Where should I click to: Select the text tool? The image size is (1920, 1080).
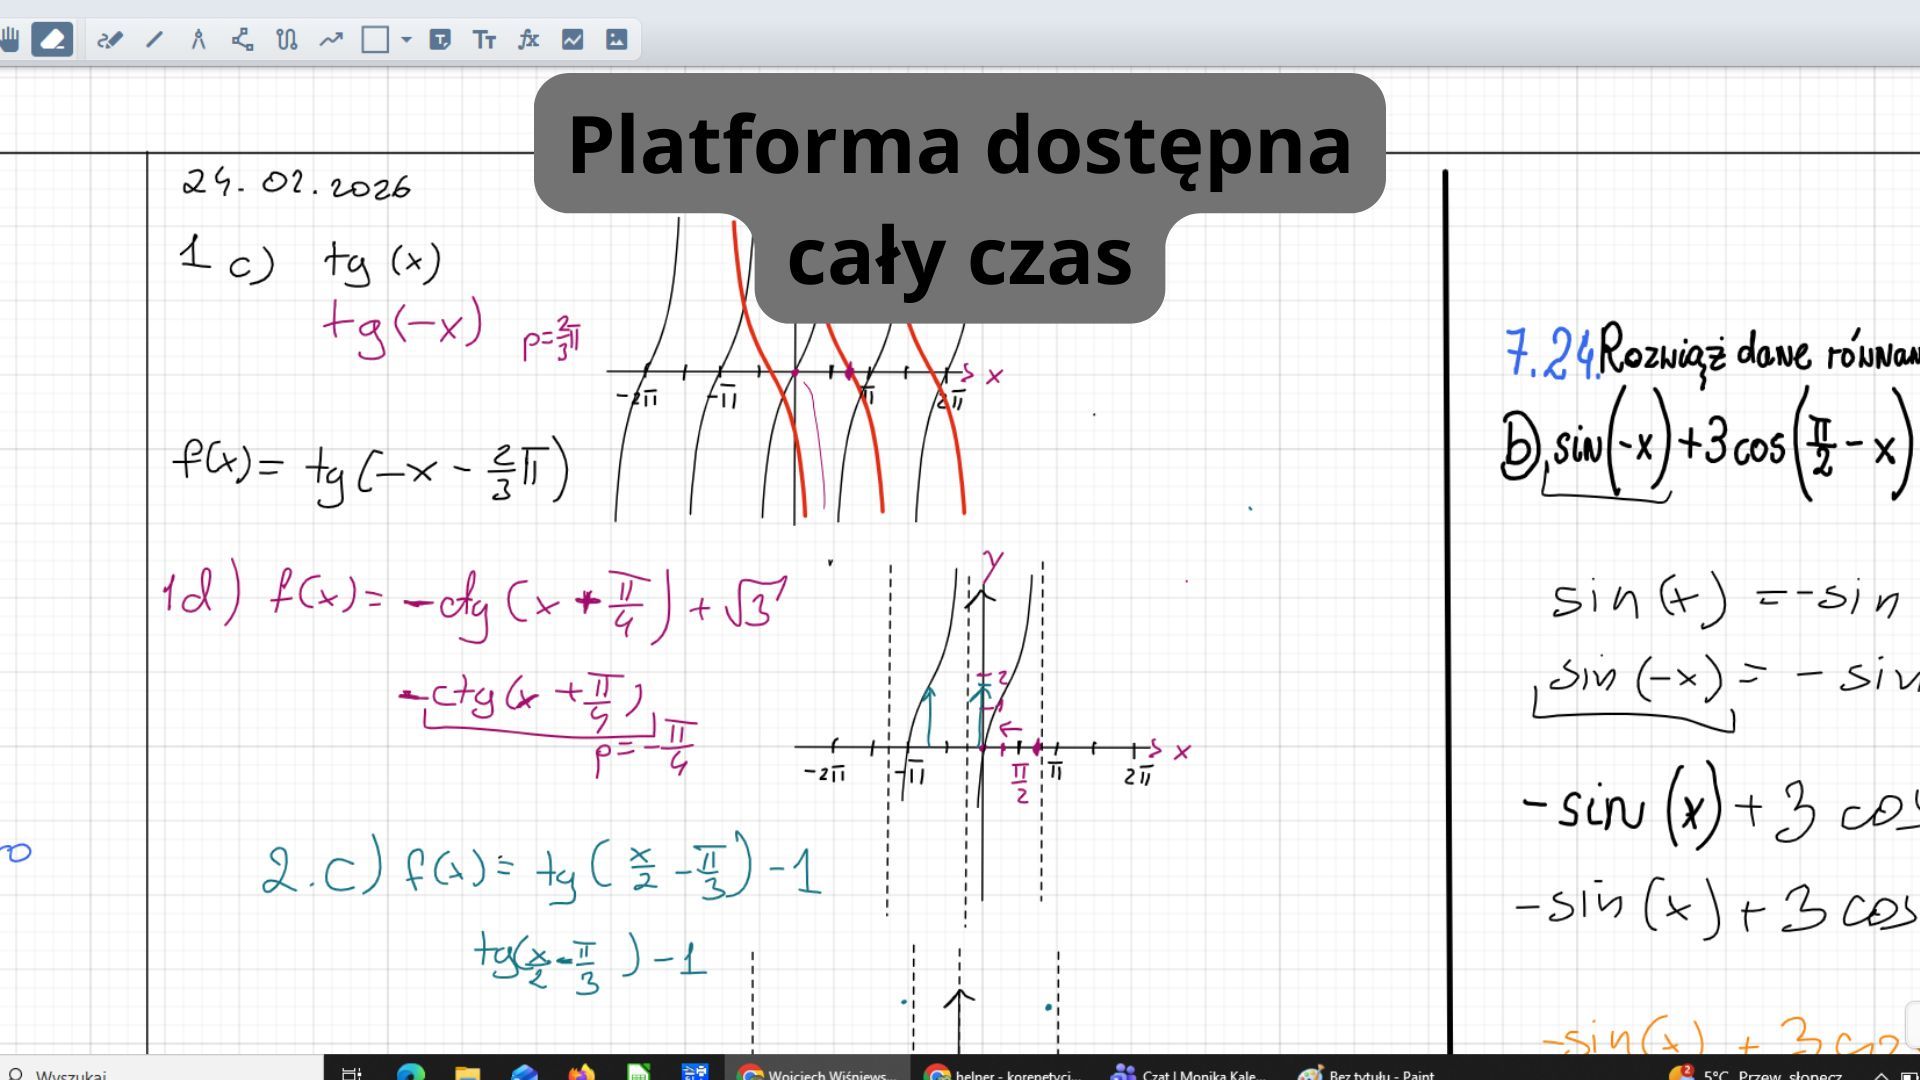(x=484, y=40)
